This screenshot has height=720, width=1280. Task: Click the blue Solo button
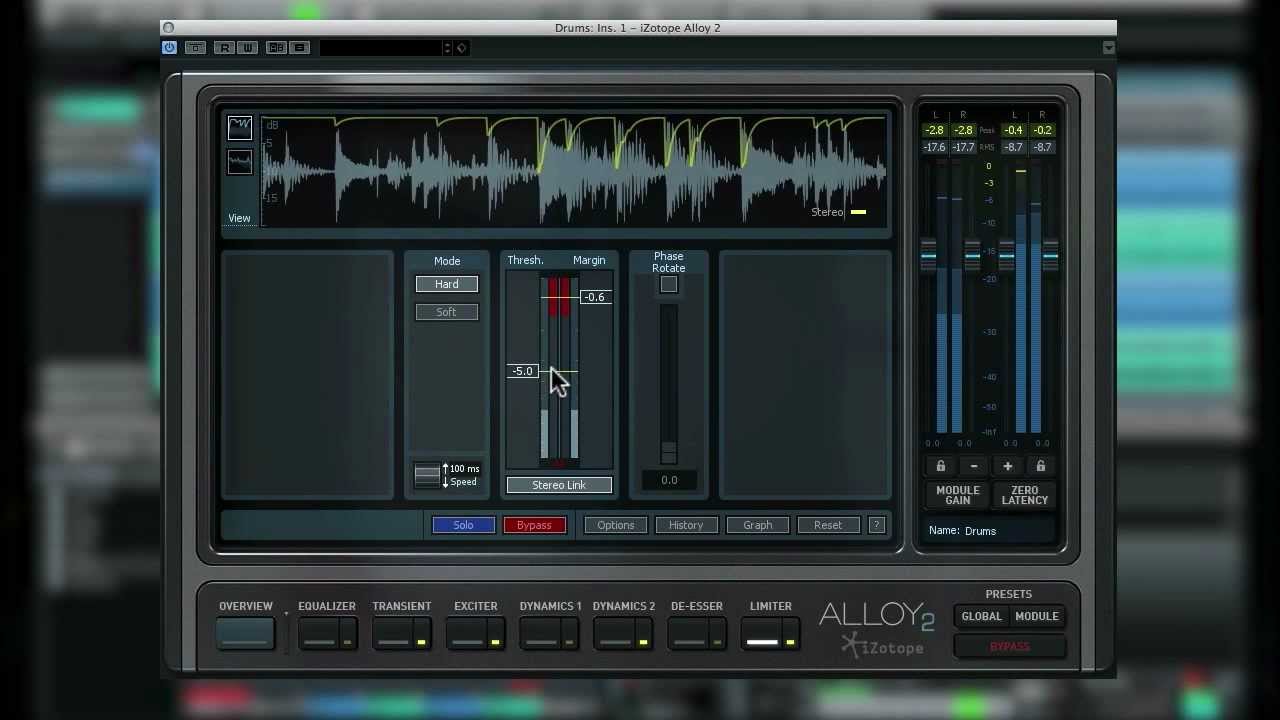click(x=463, y=525)
